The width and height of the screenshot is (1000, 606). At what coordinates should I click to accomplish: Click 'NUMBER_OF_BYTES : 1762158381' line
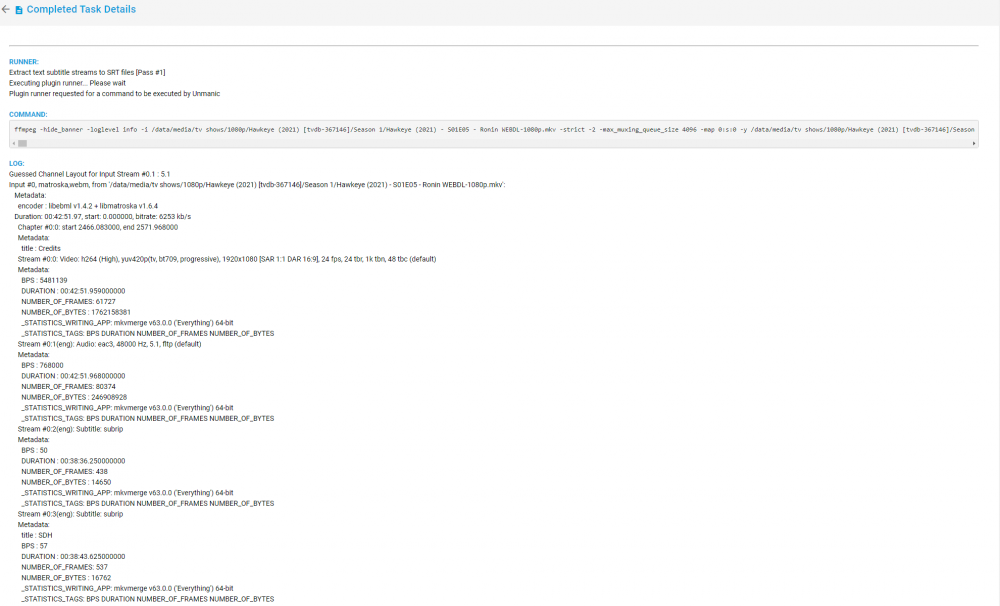click(76, 313)
